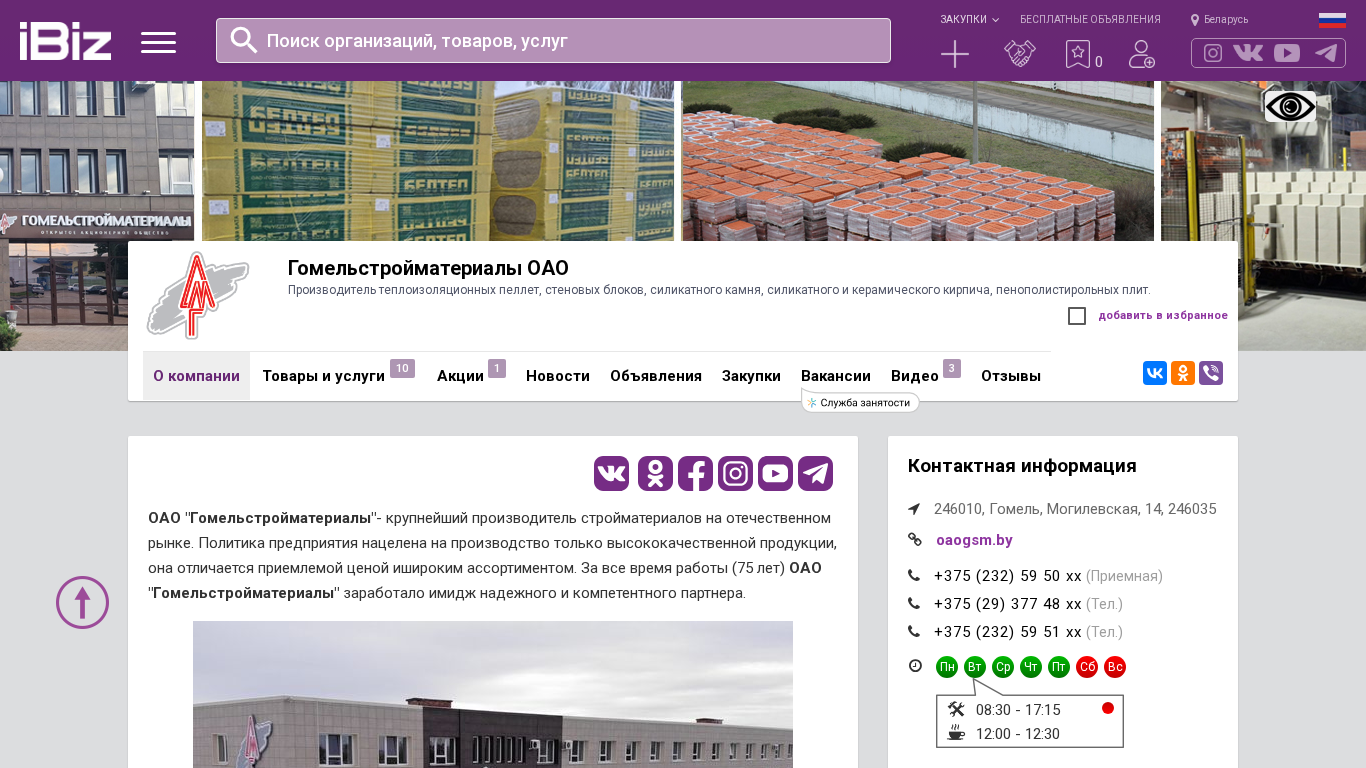Select Monday (Пн) schedule circle
Screen dimensions: 1366x768
(x=947, y=667)
